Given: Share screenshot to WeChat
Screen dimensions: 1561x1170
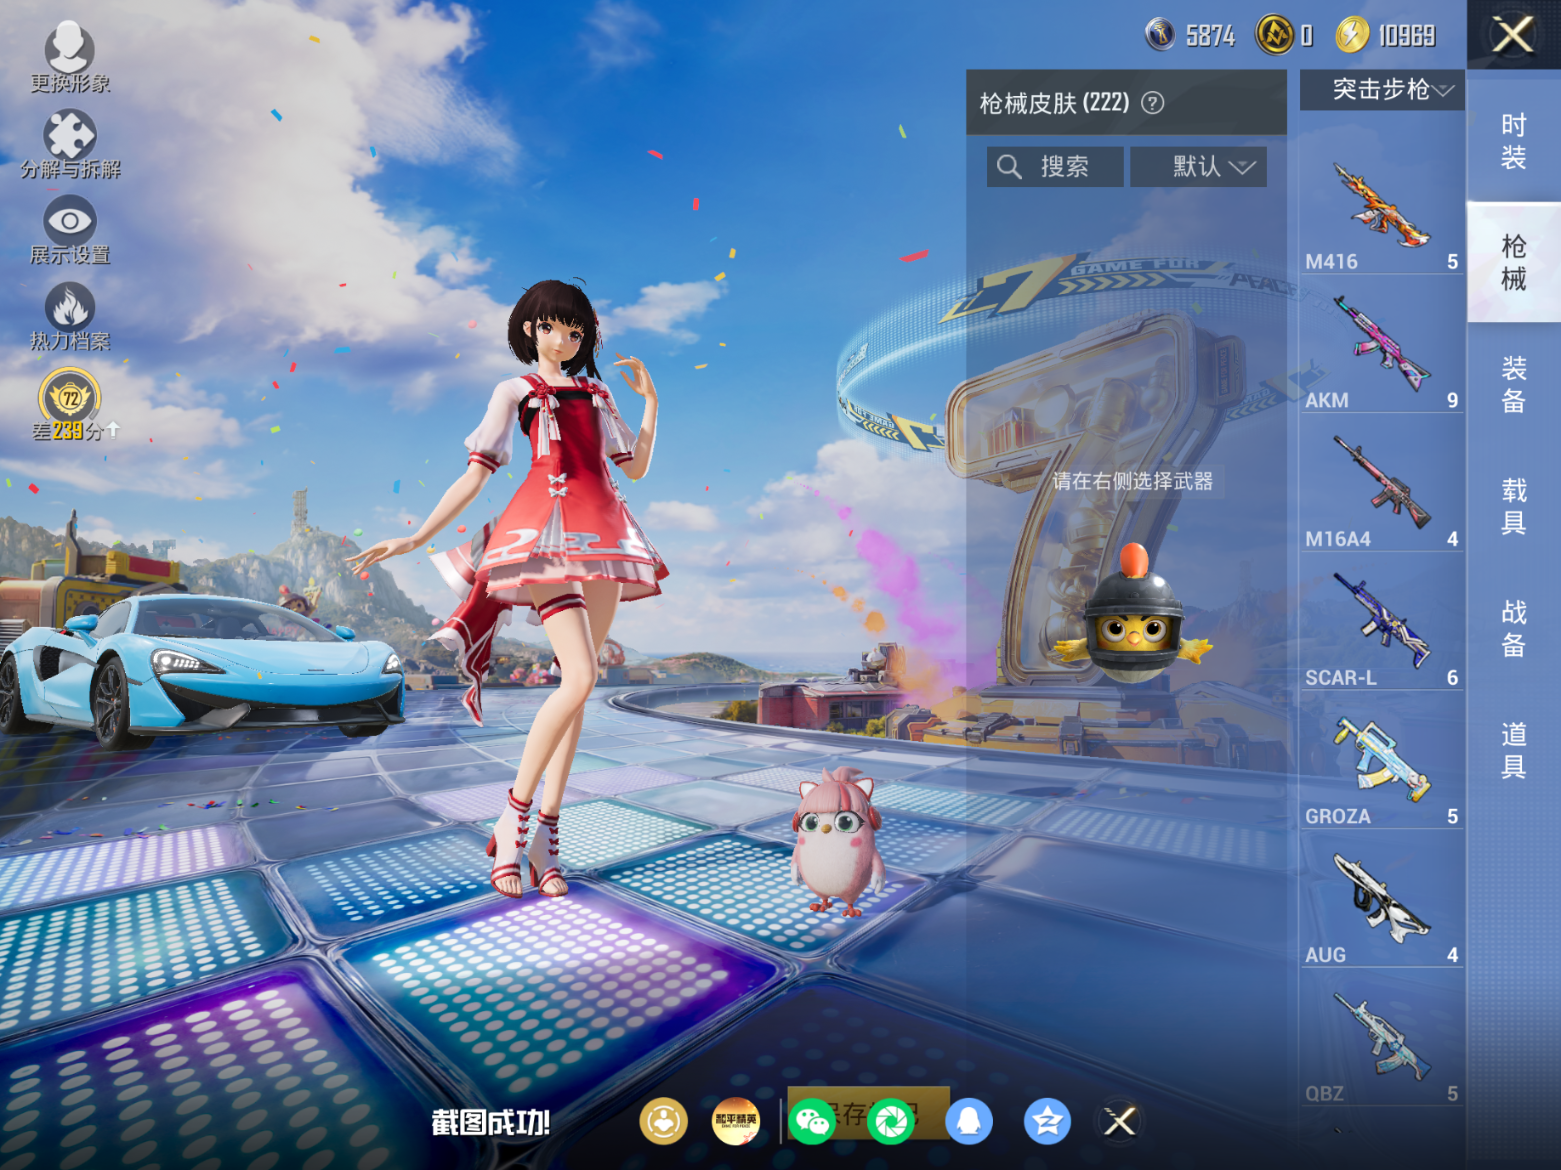Looking at the screenshot, I should 812,1121.
